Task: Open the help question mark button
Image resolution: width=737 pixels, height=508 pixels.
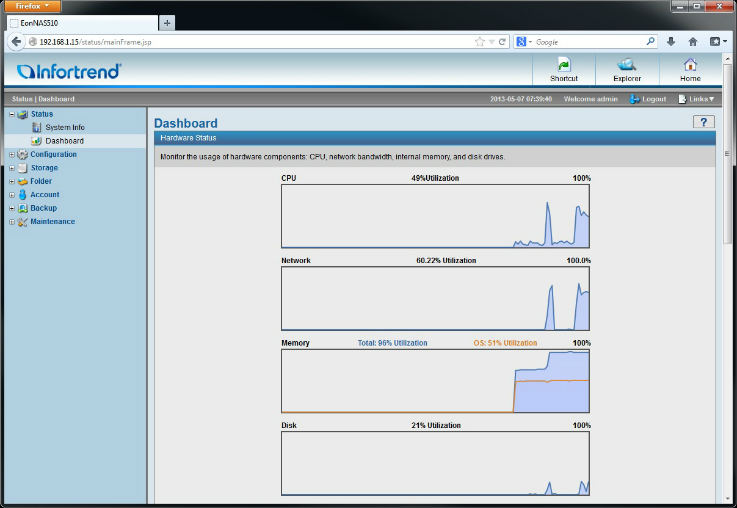Action: tap(704, 122)
